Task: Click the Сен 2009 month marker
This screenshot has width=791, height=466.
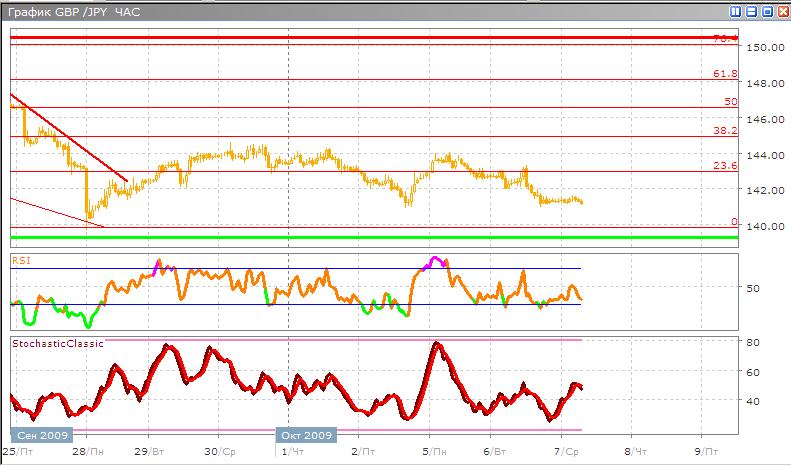Action: (x=40, y=435)
